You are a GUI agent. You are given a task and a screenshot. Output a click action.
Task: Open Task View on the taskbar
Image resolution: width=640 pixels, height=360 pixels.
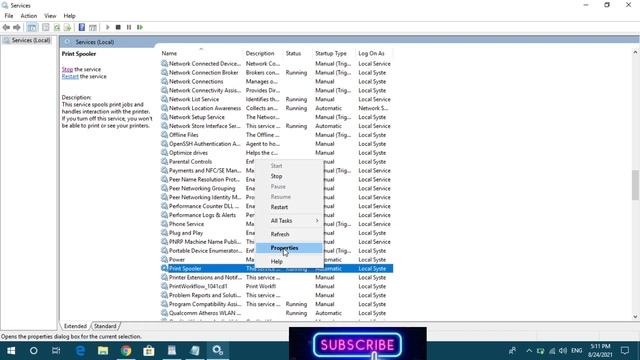click(56, 351)
